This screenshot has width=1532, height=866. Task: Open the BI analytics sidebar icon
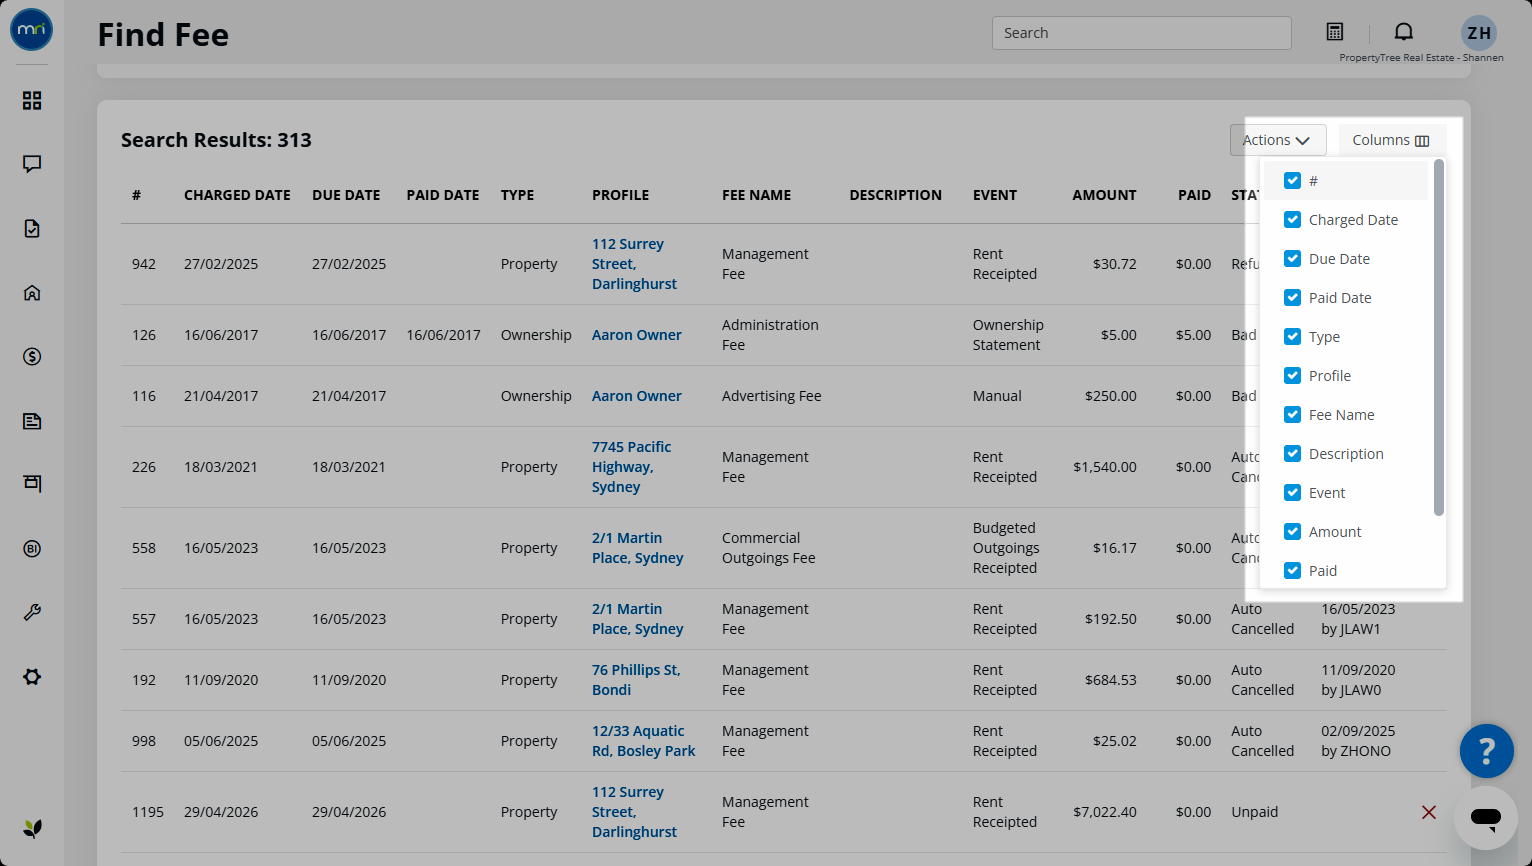[x=32, y=549]
